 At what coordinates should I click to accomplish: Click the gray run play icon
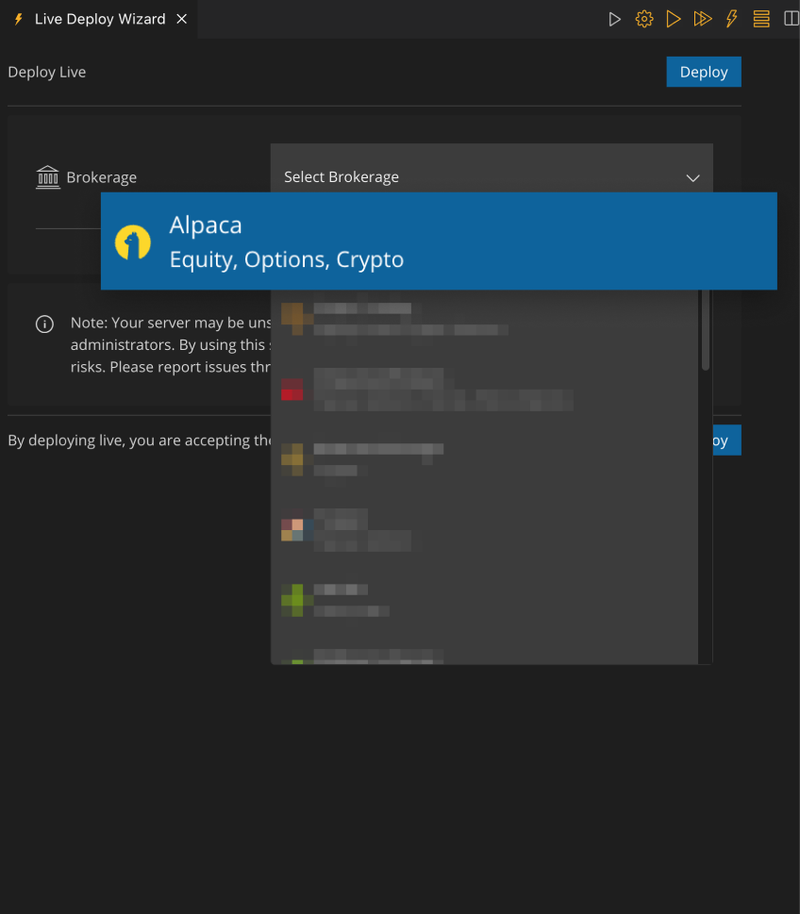615,19
